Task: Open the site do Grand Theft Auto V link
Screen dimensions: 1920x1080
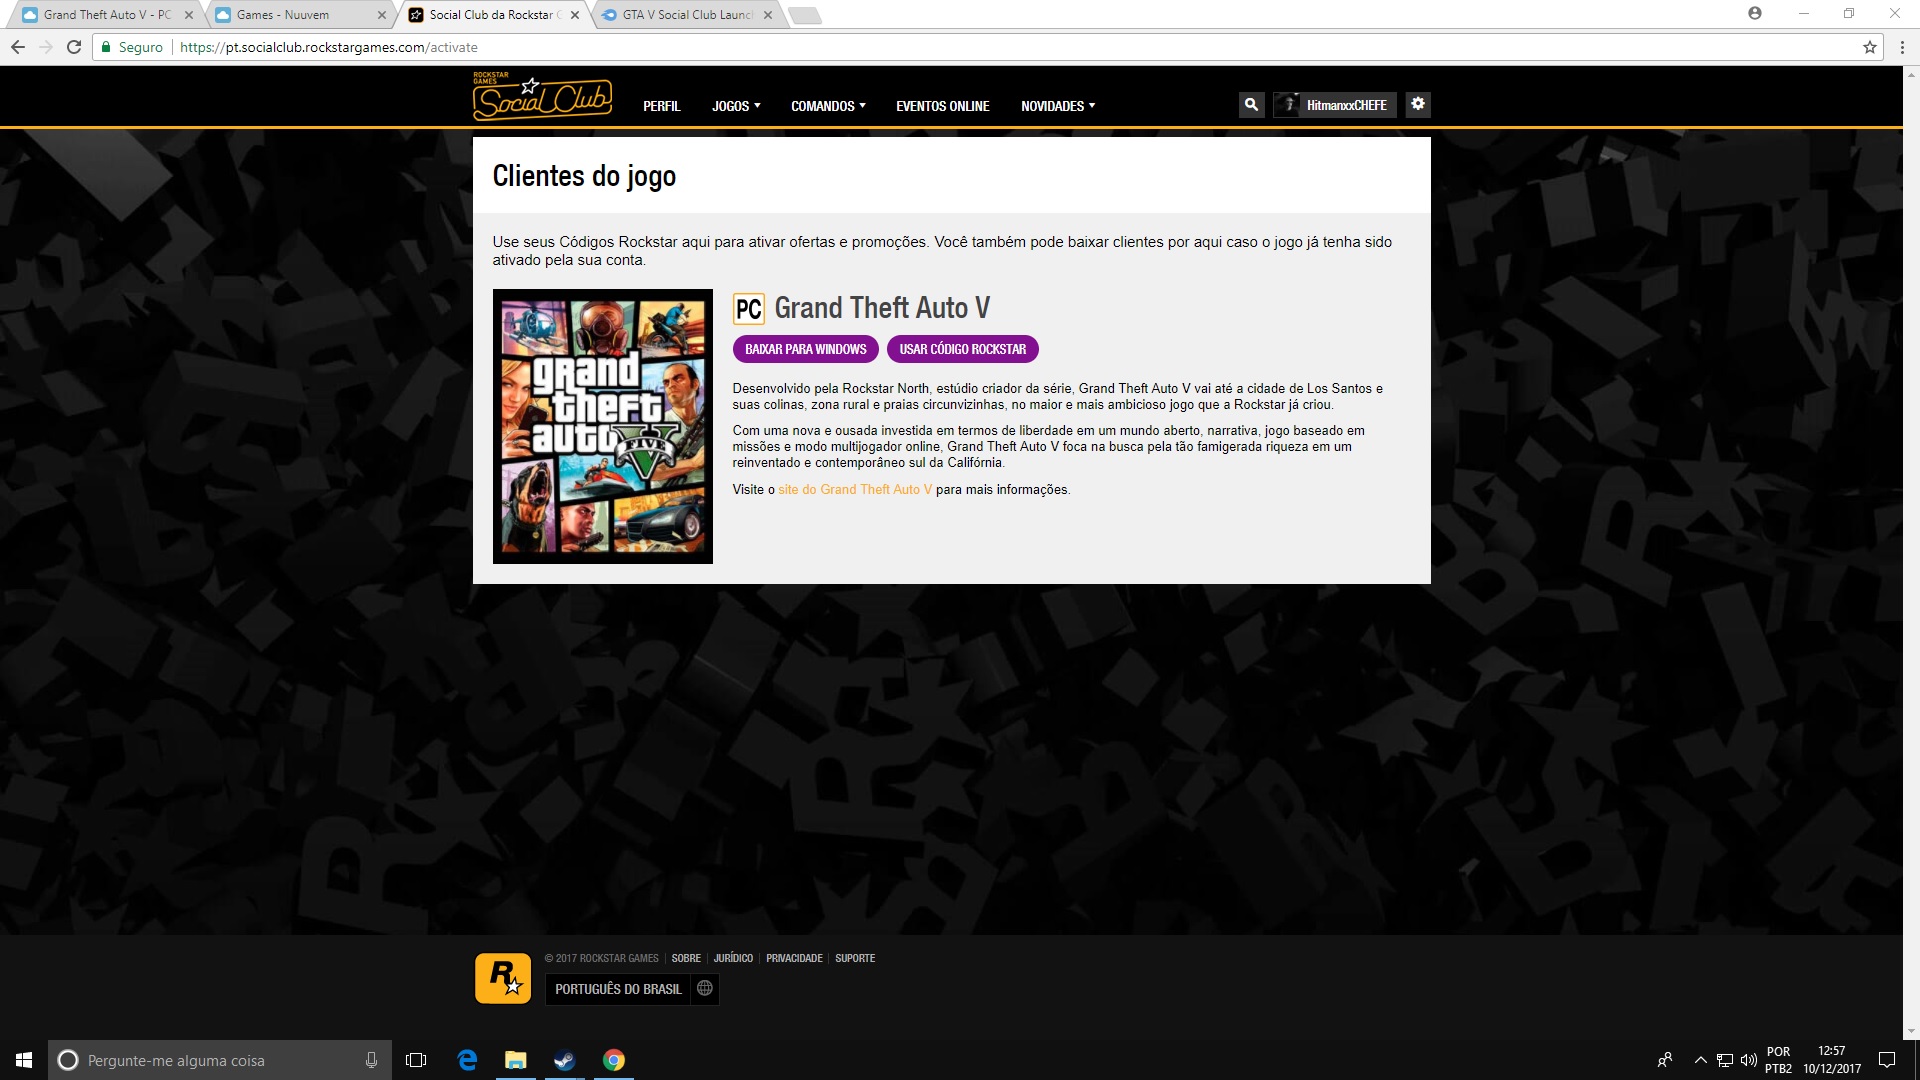Action: 855,490
